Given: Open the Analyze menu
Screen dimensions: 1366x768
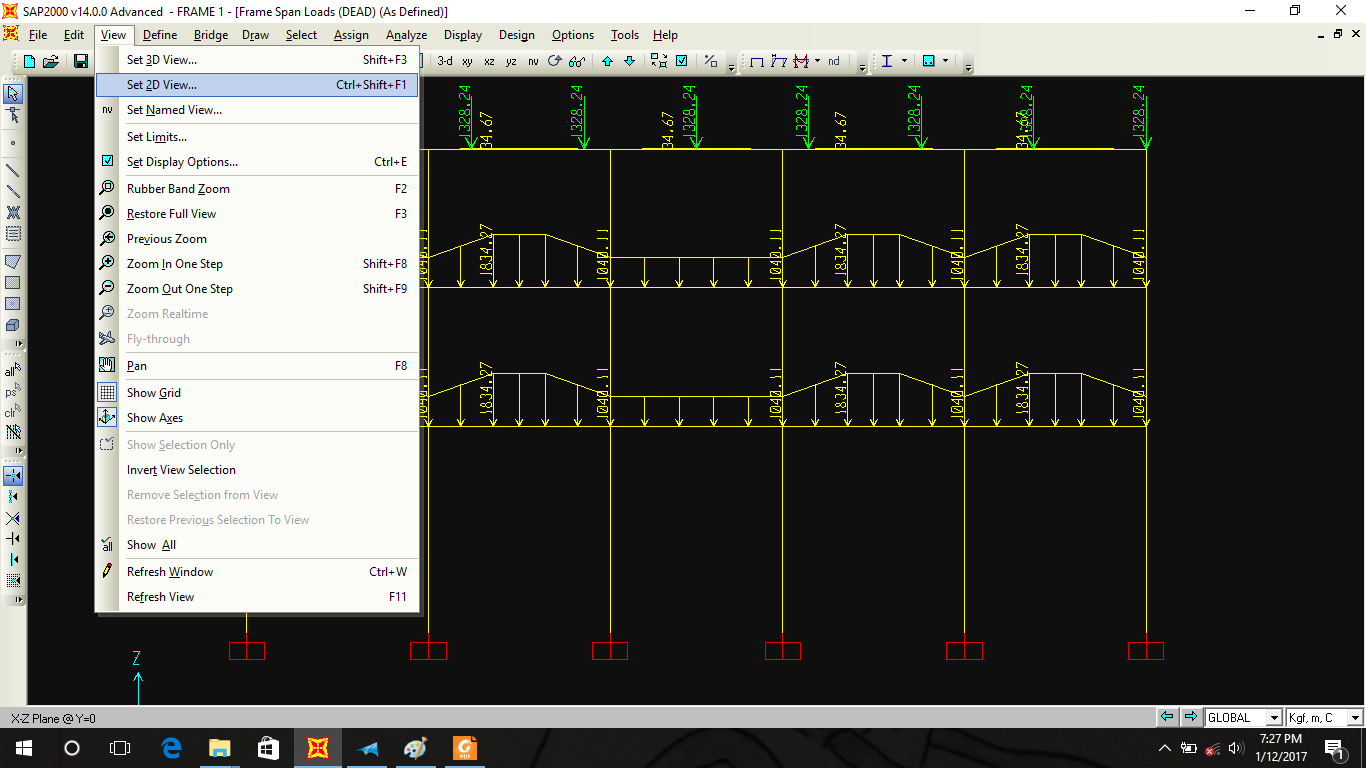Looking at the screenshot, I should click(x=406, y=35).
